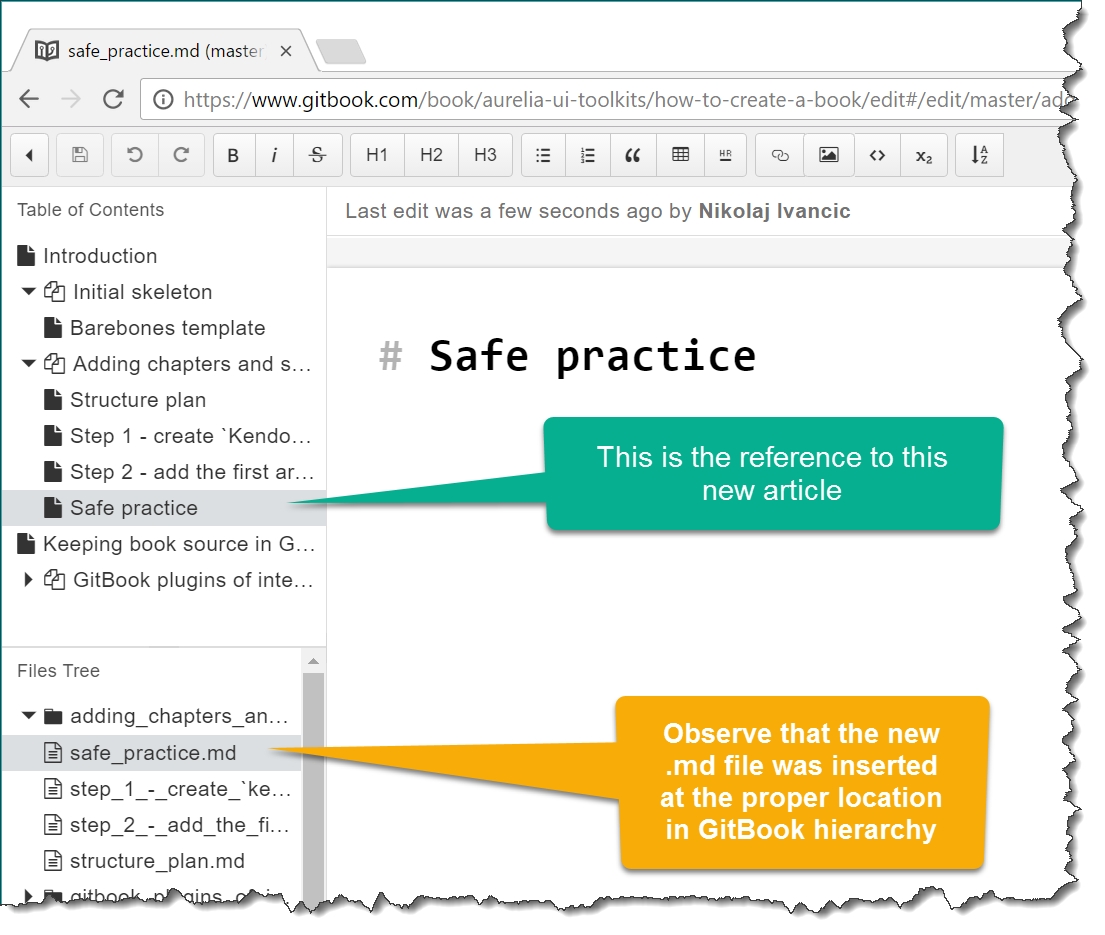
Task: Insert a code block with the code icon
Action: (x=877, y=155)
